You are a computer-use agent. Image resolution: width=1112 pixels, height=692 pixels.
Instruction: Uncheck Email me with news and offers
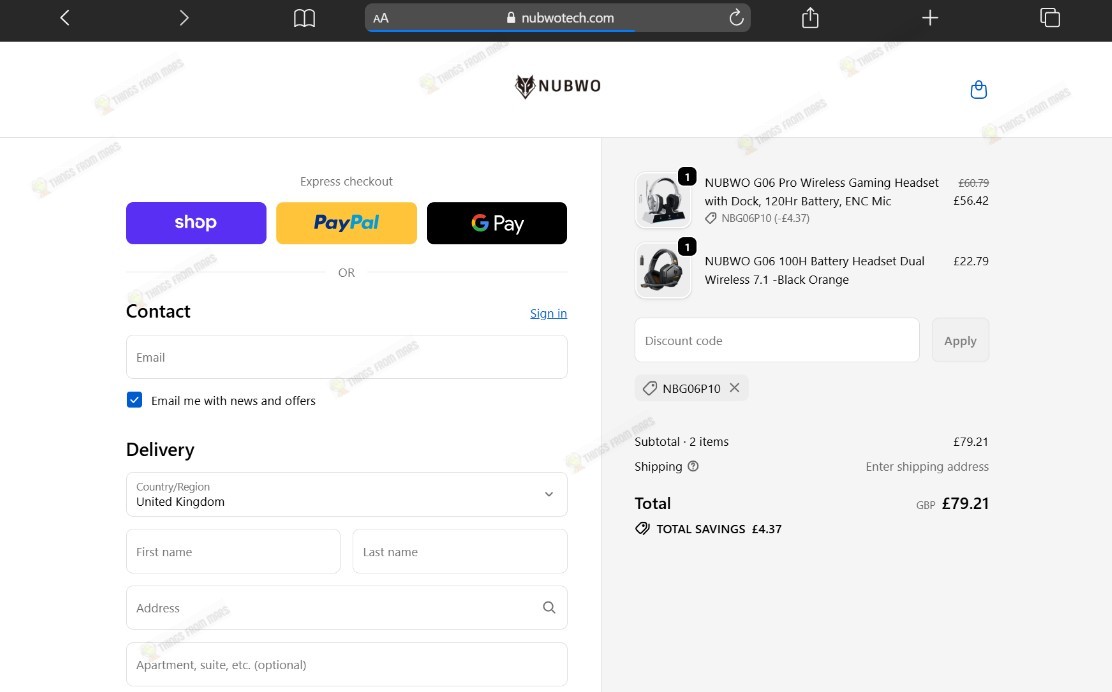pos(134,400)
